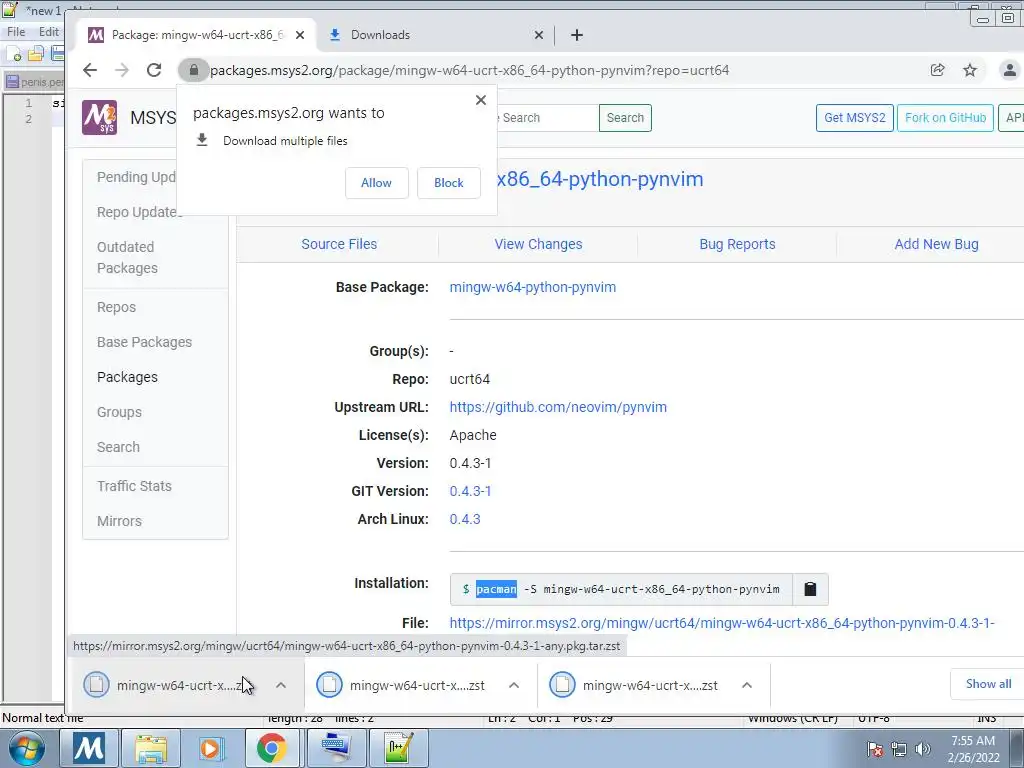The image size is (1024, 768).
Task: Open the Source Files tab link
Action: pyautogui.click(x=339, y=244)
